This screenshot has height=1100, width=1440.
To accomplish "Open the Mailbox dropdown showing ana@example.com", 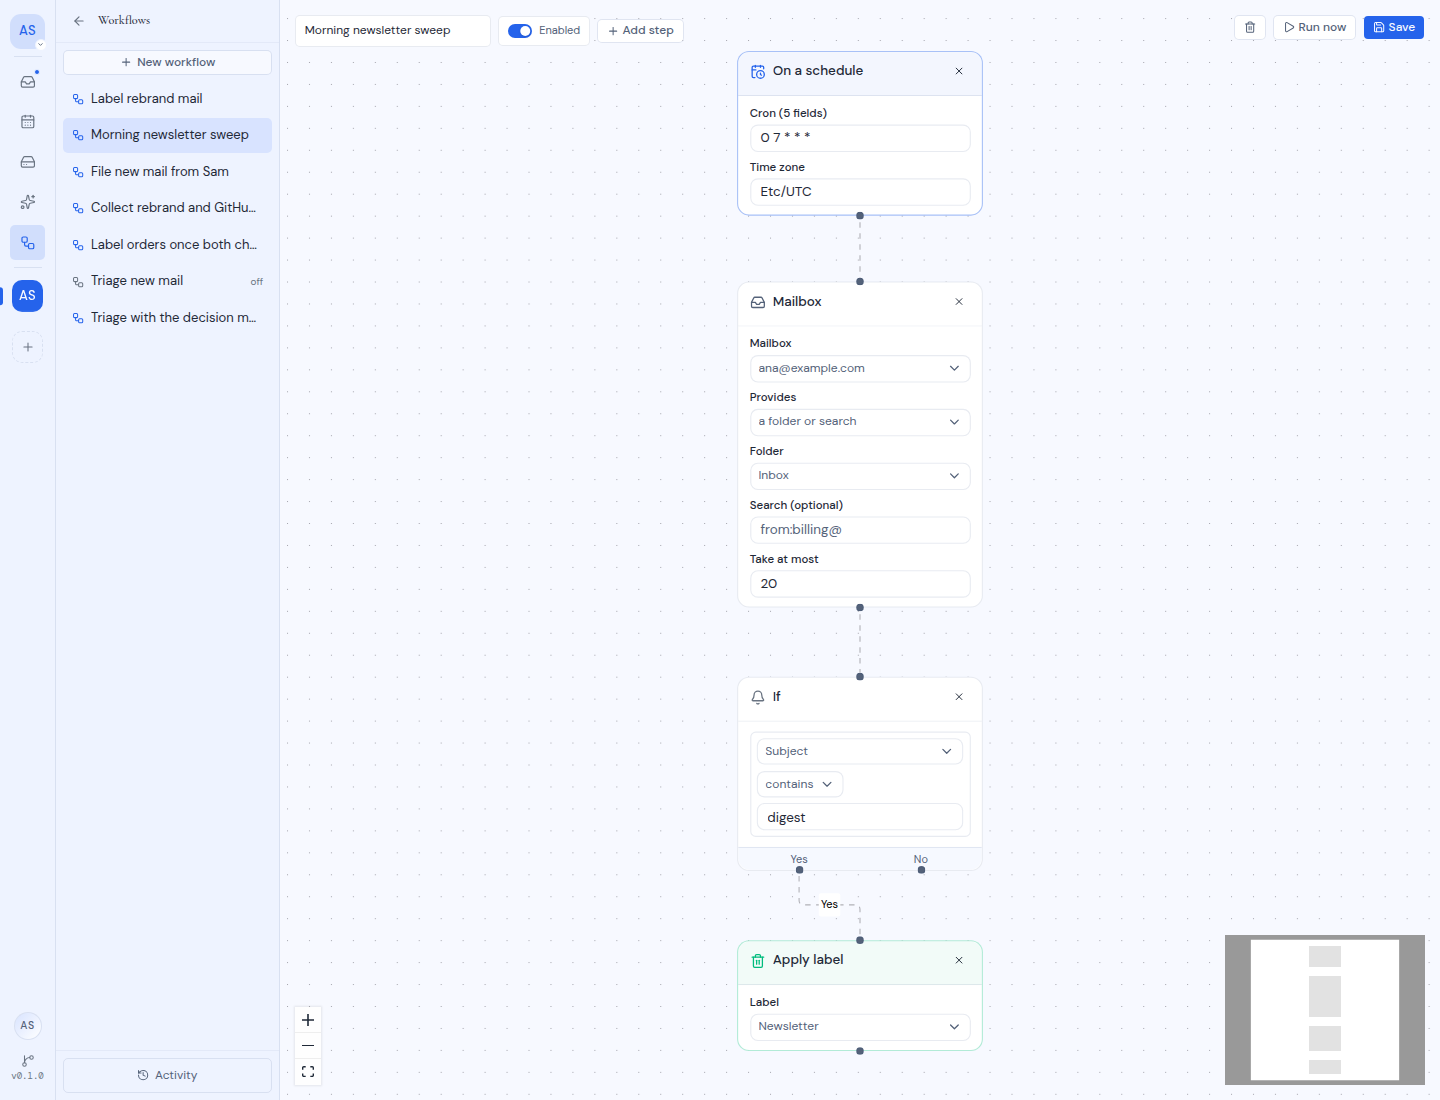I will (860, 369).
